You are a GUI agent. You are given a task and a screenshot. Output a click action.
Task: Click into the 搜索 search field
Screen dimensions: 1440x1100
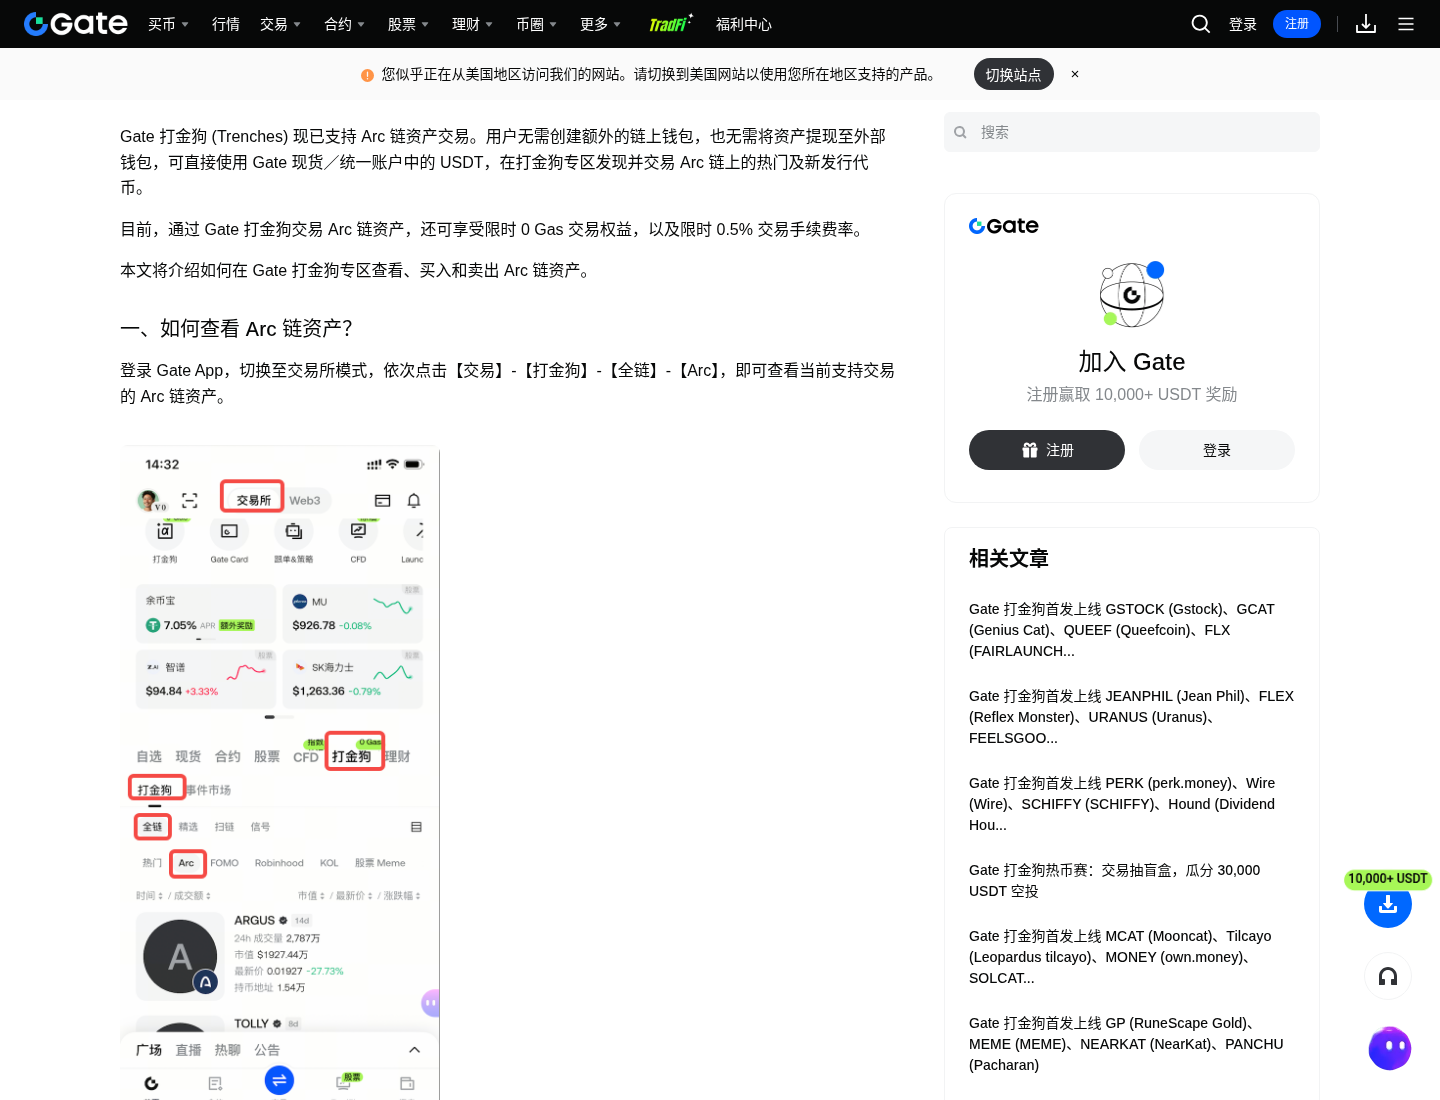1132,132
